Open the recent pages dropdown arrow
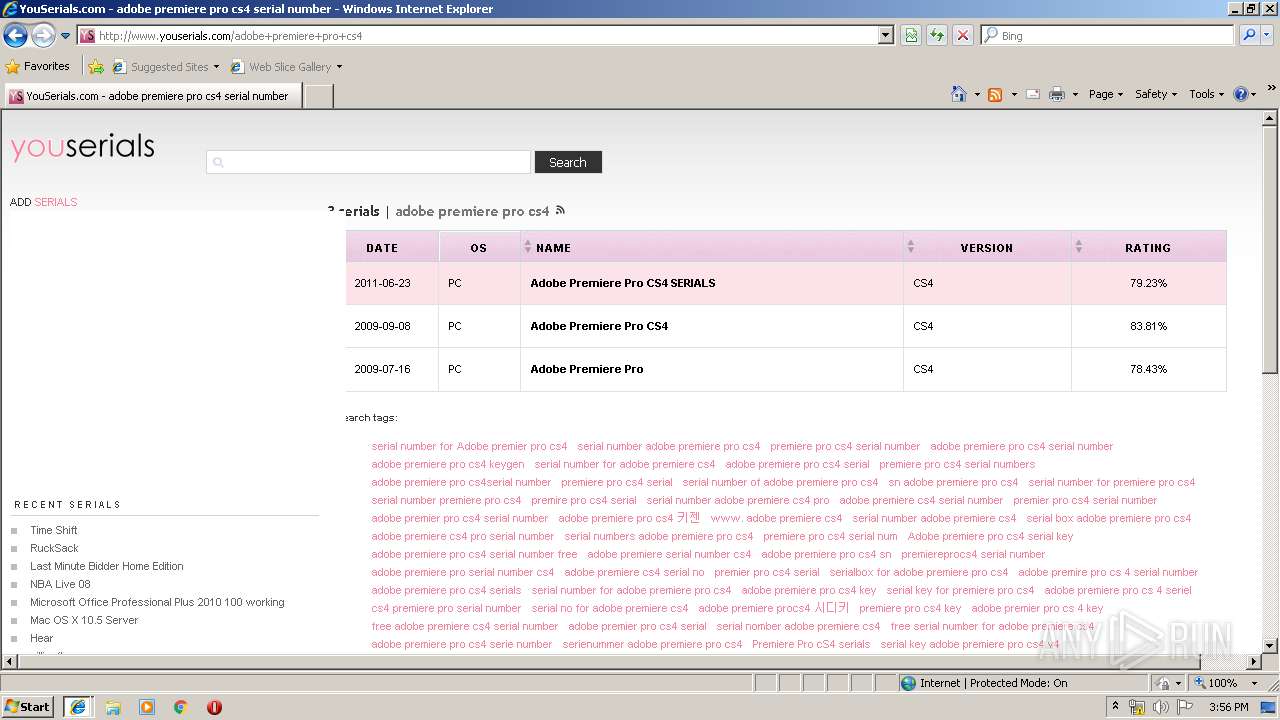The height and width of the screenshot is (720, 1280). [x=65, y=36]
